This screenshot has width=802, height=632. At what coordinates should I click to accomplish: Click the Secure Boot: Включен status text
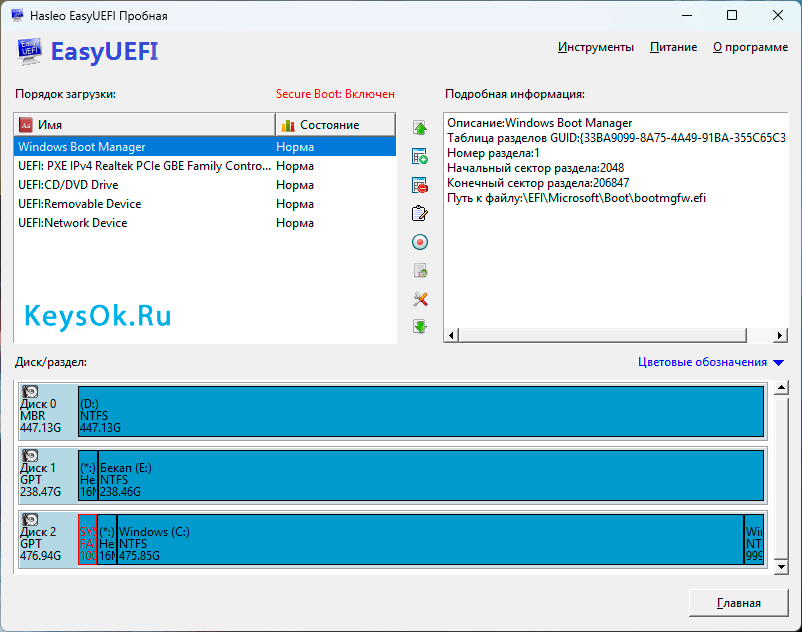tap(335, 94)
